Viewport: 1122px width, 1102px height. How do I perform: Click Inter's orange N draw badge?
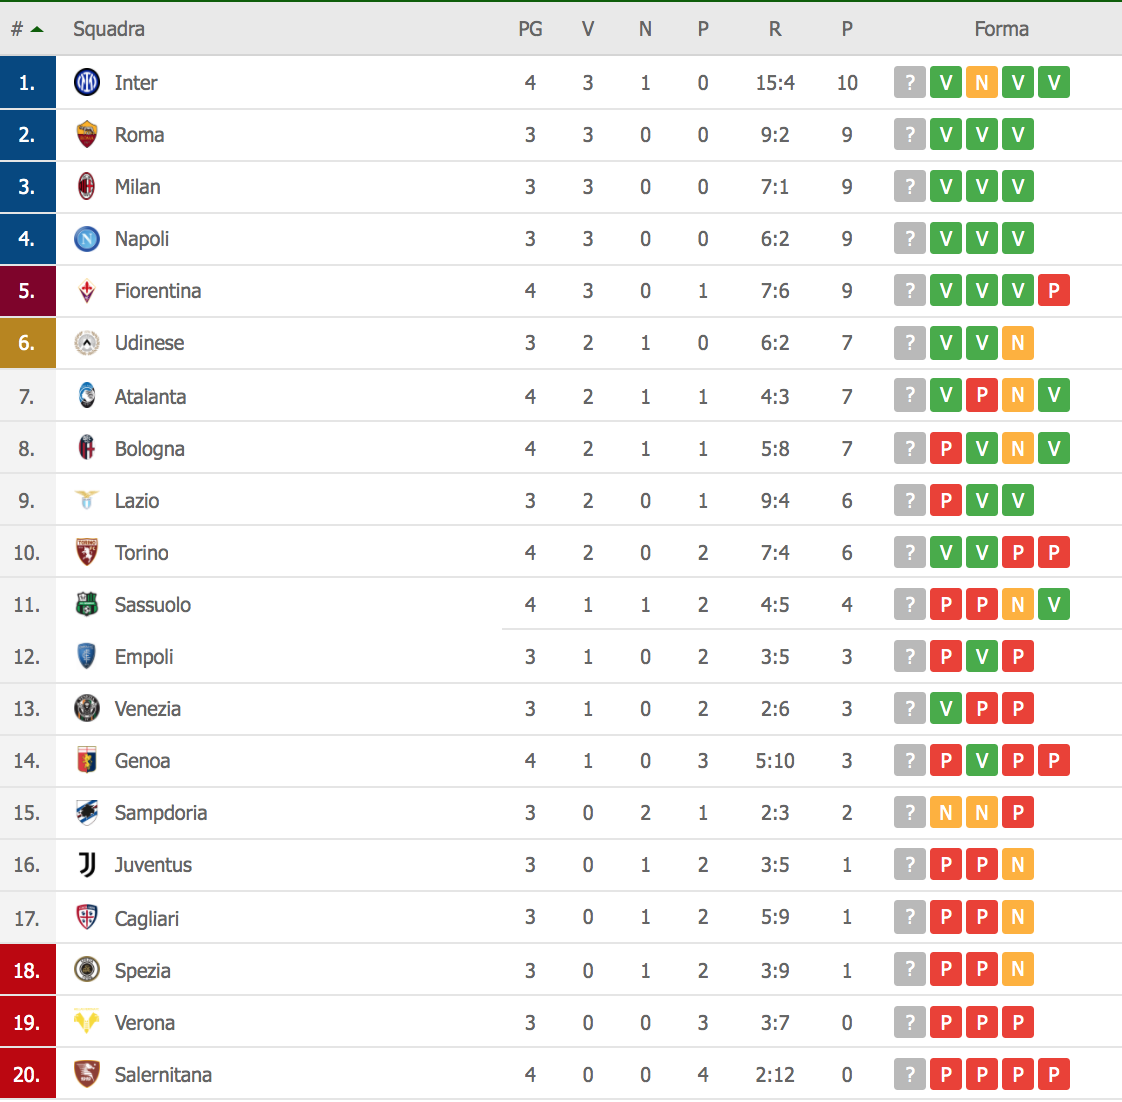pos(982,83)
